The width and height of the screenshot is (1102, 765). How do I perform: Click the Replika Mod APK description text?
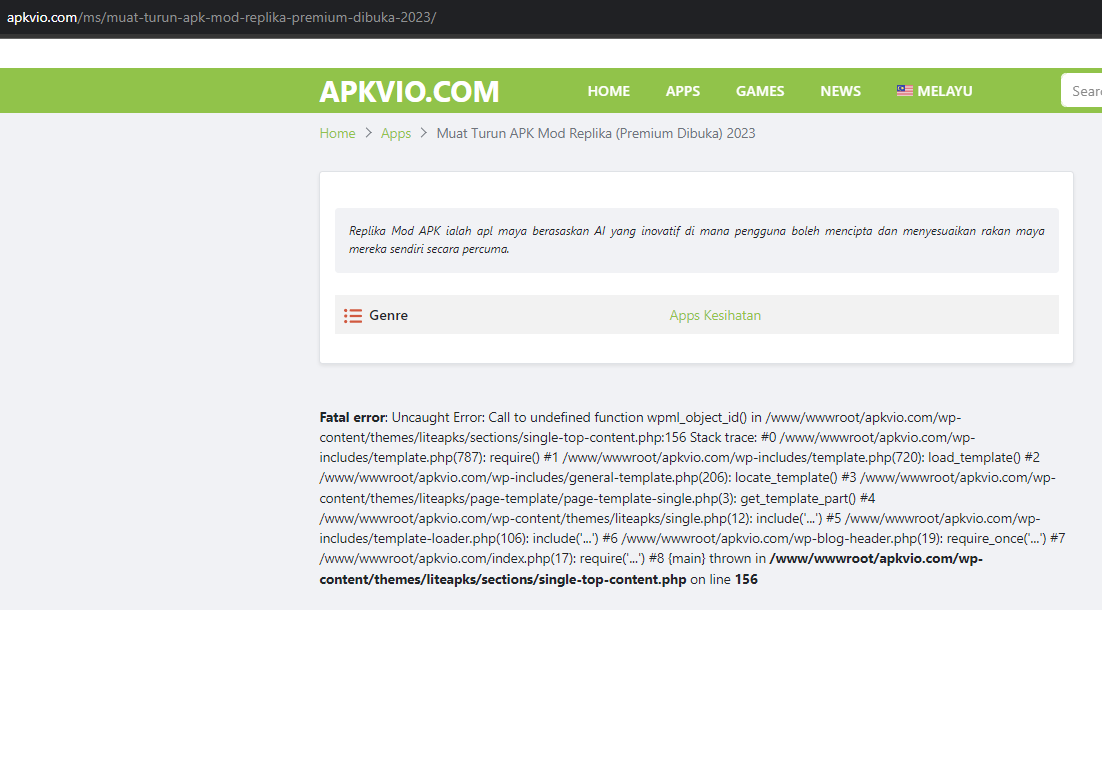696,240
